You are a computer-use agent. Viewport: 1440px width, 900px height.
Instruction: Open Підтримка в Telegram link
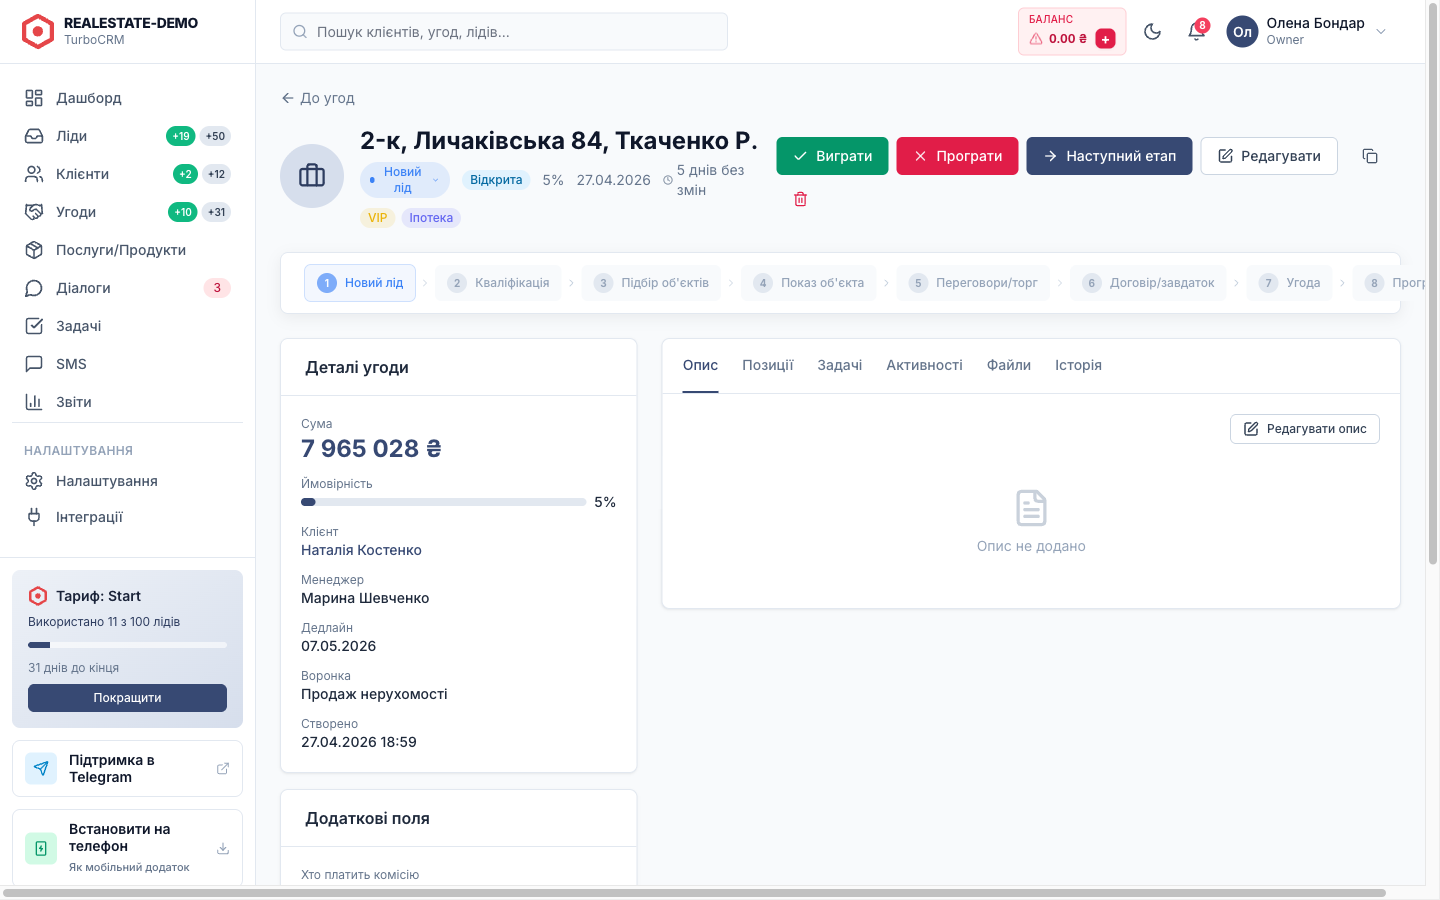[127, 768]
